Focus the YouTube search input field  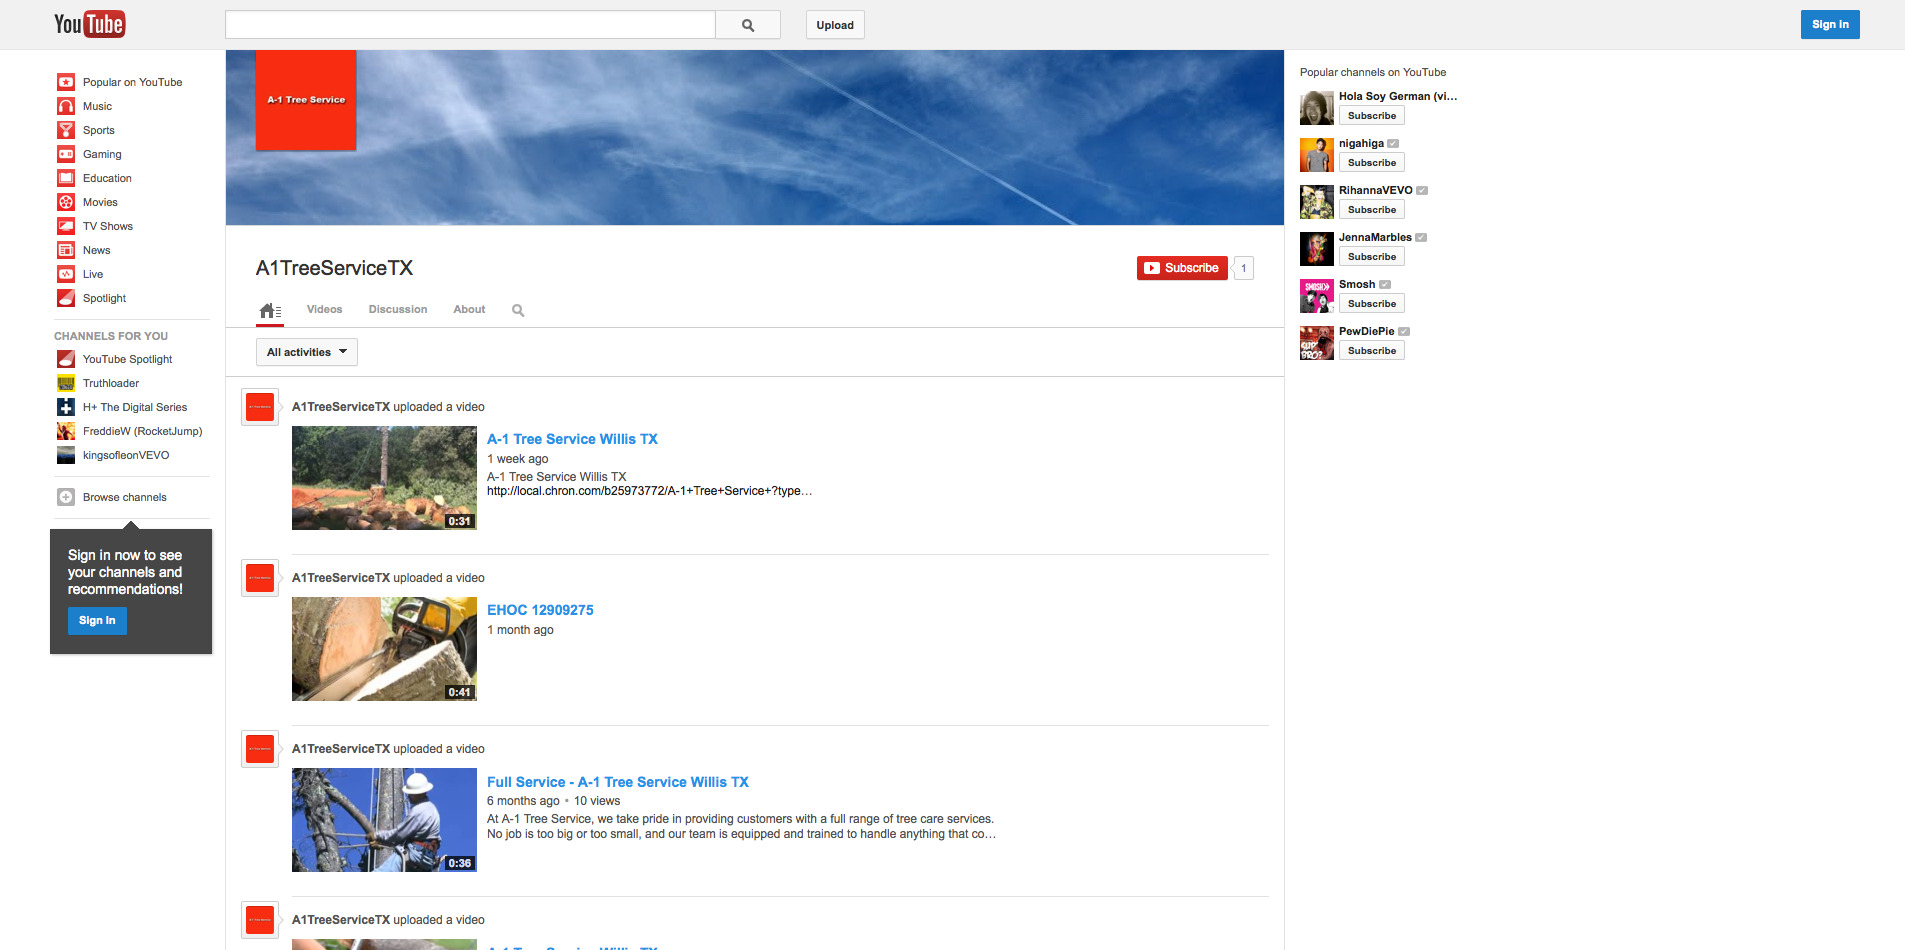coord(470,25)
